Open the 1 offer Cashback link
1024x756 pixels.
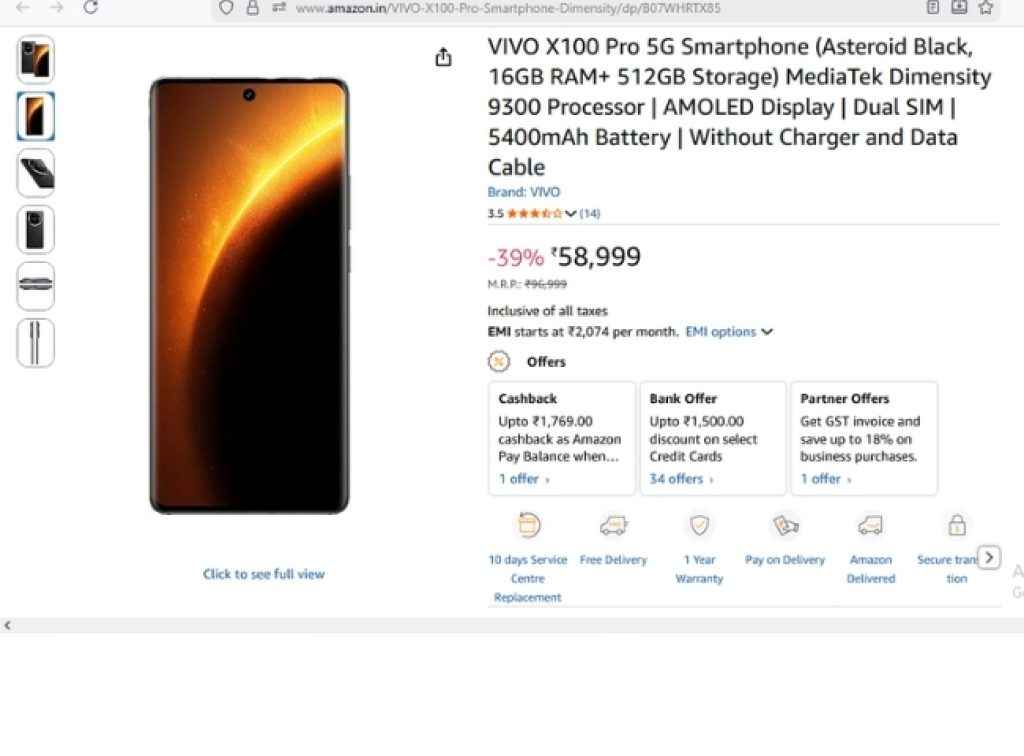pyautogui.click(x=524, y=479)
